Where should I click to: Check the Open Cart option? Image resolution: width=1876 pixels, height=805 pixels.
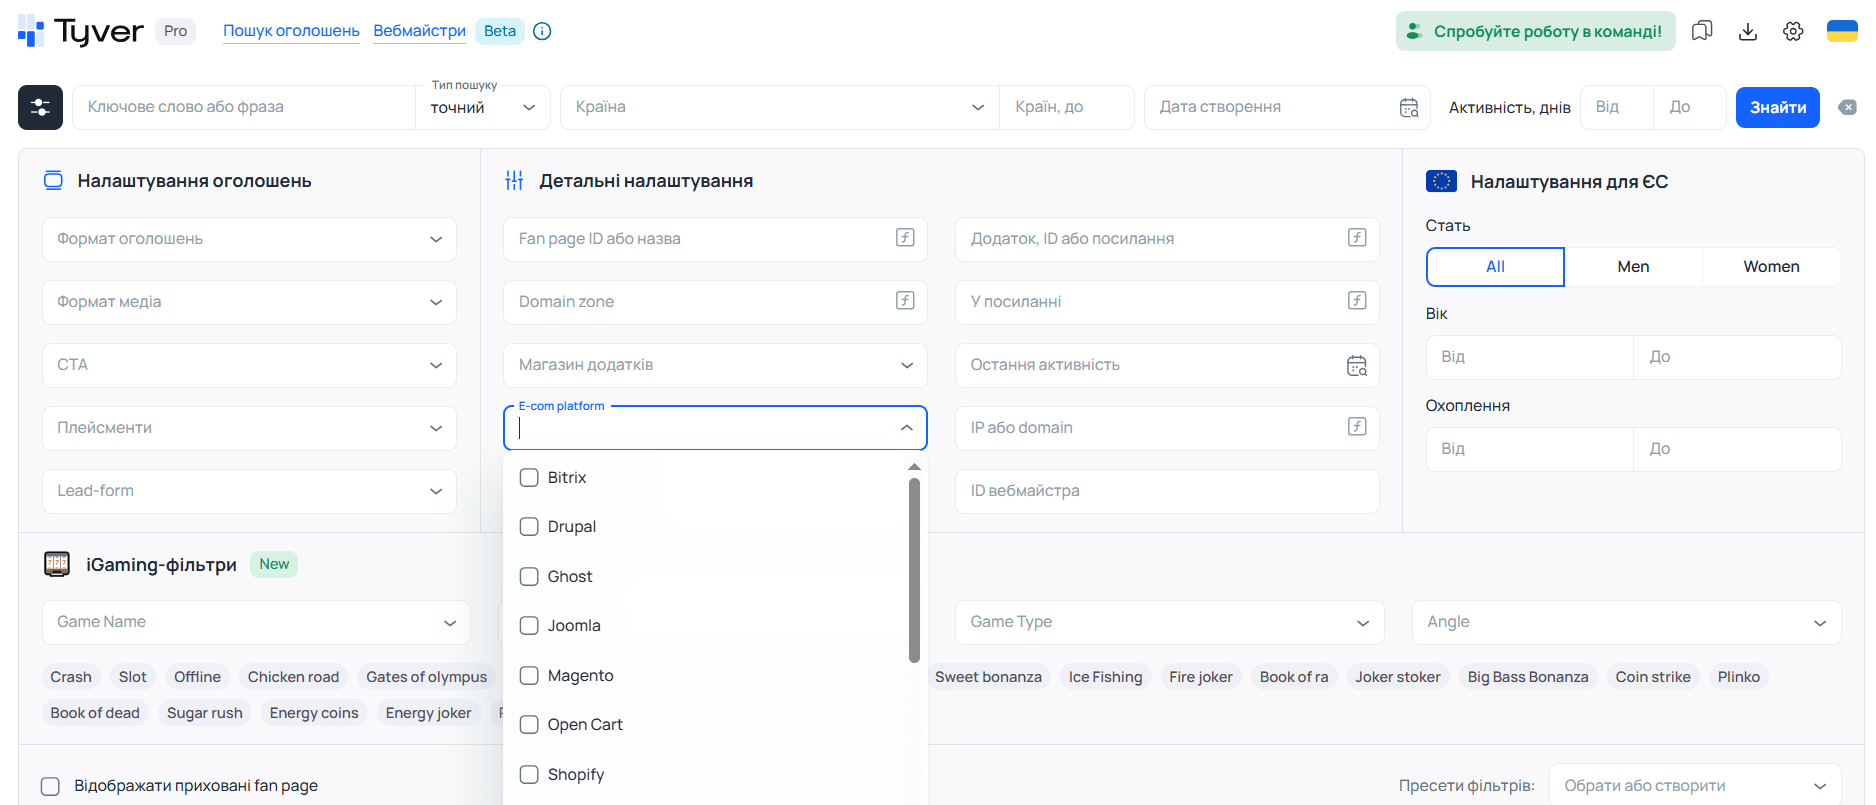pos(529,725)
